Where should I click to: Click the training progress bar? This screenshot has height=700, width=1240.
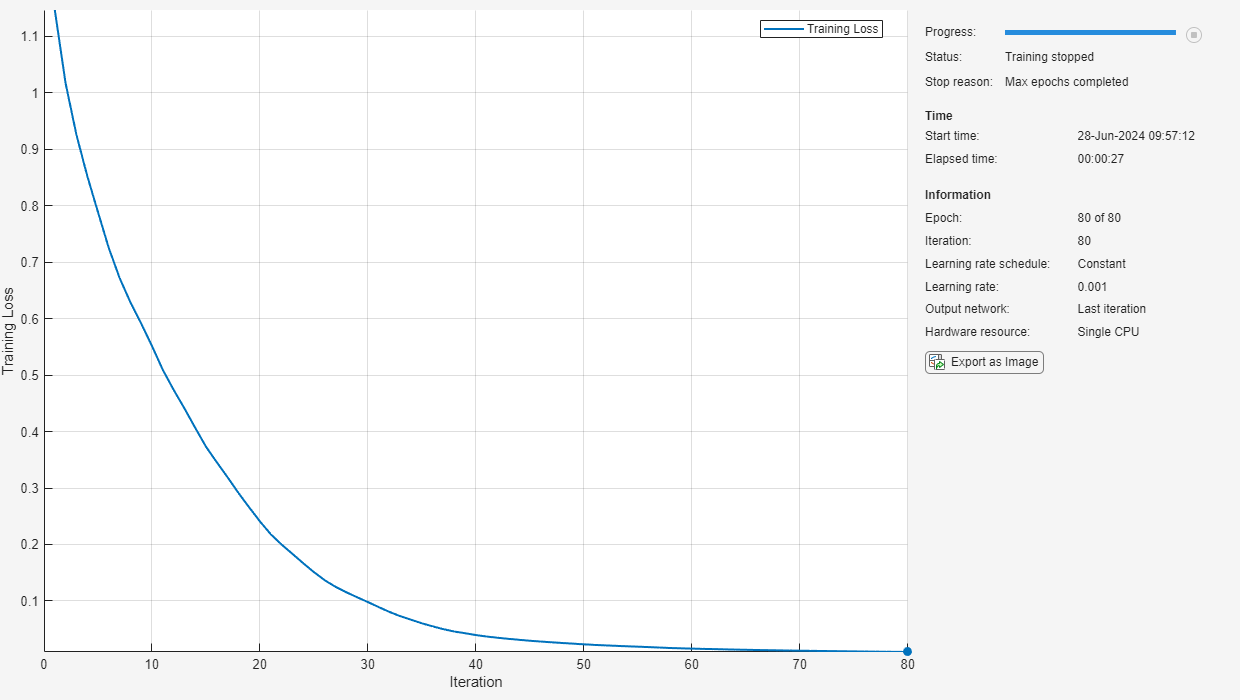1090,33
